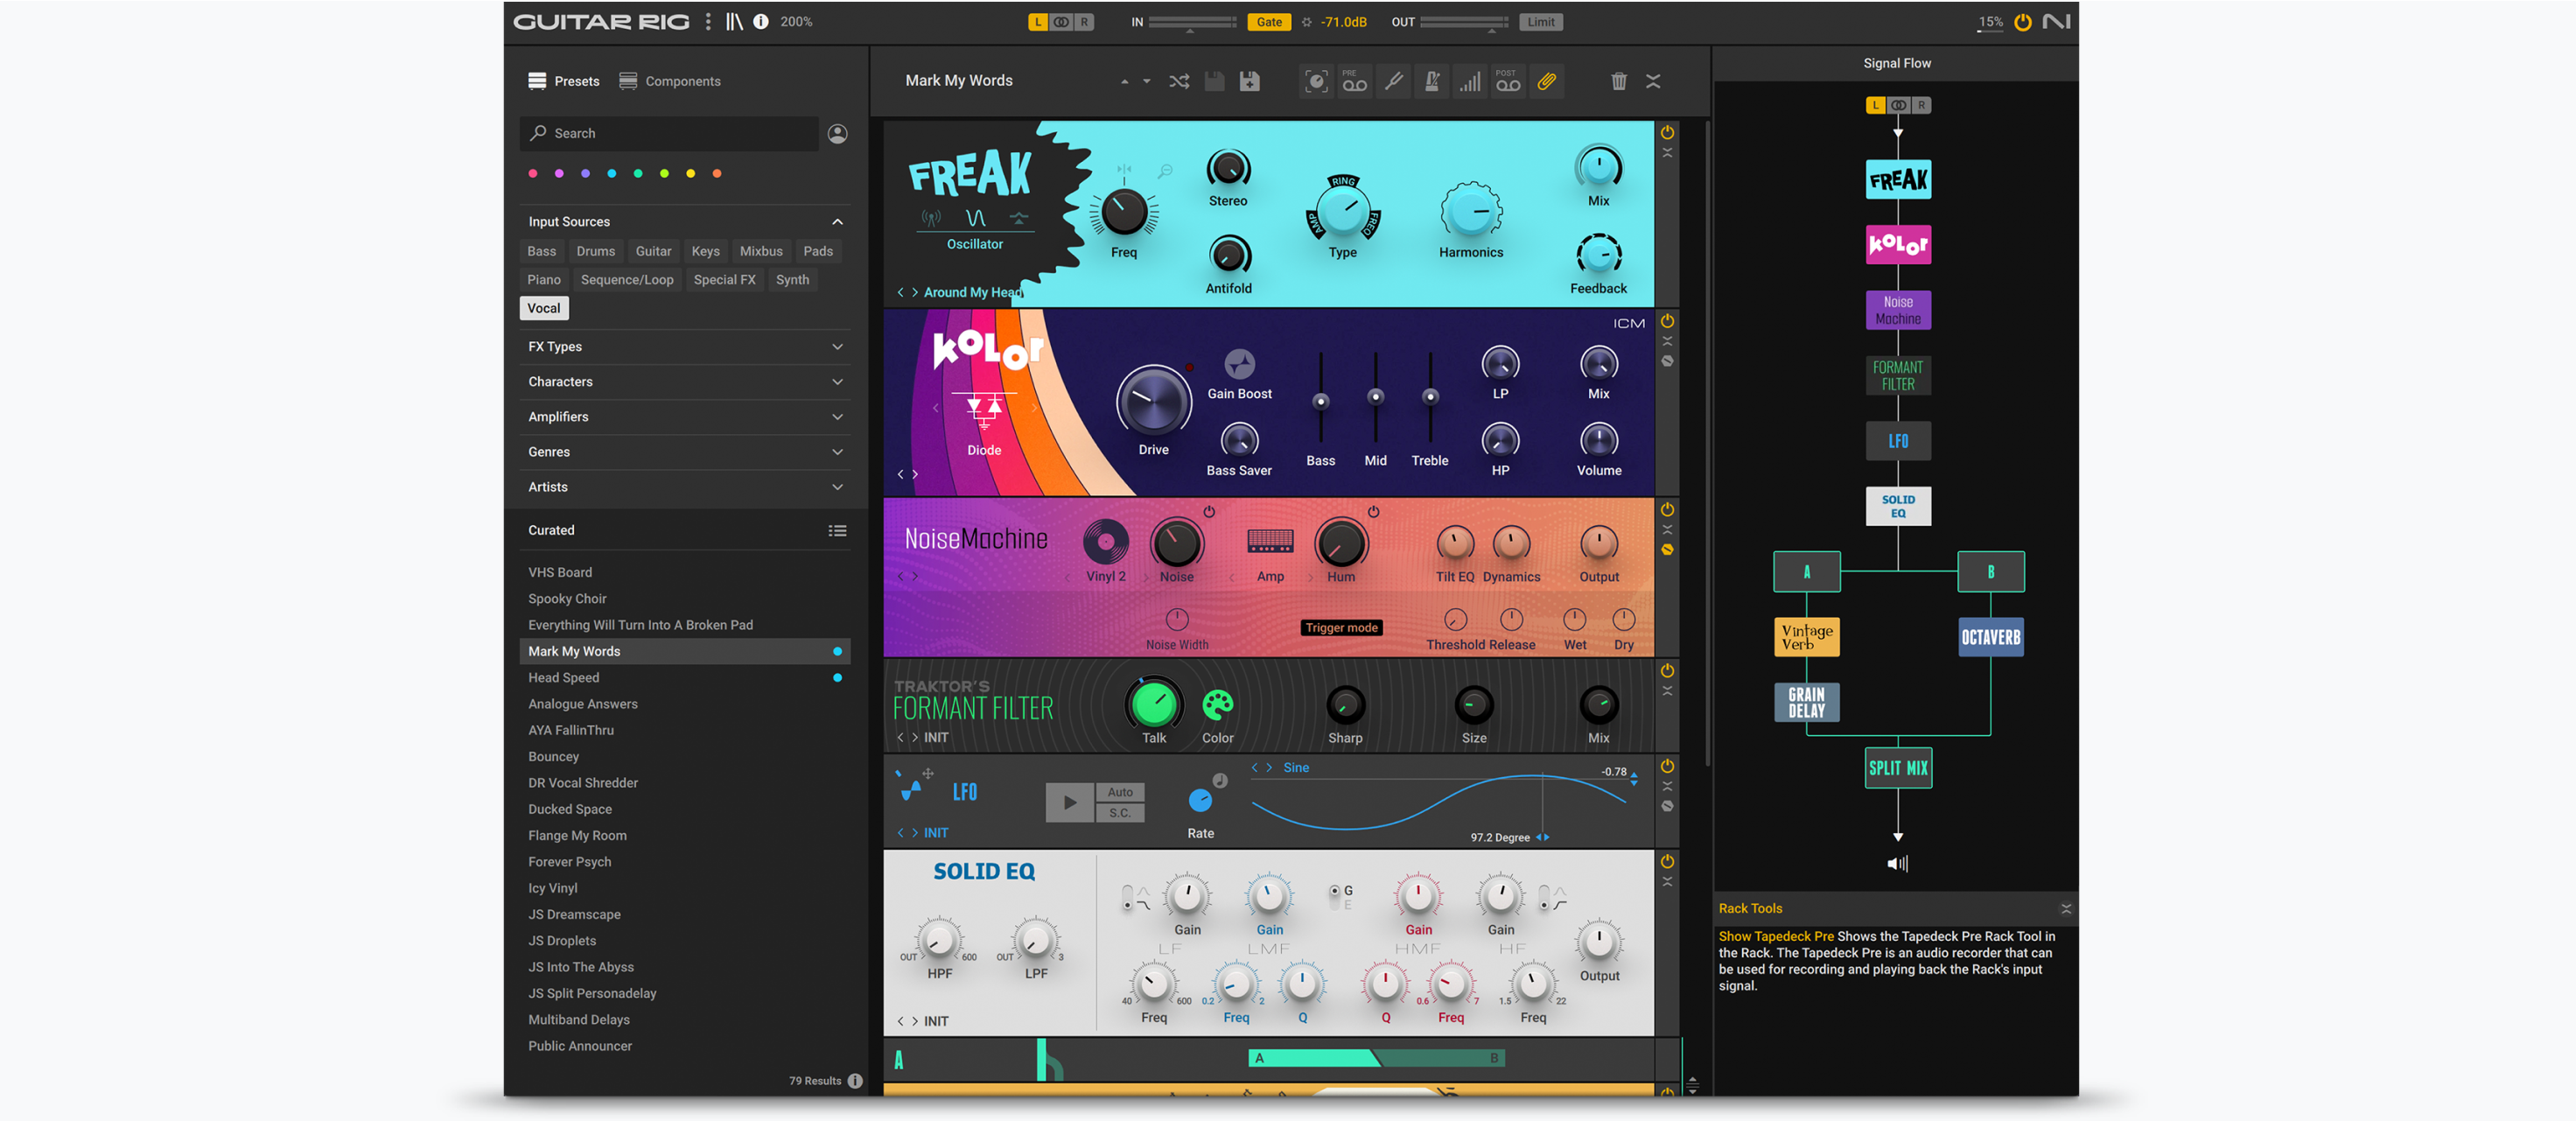Select the Guitar input source tag
Screen dimensions: 2576x1121
click(653, 251)
